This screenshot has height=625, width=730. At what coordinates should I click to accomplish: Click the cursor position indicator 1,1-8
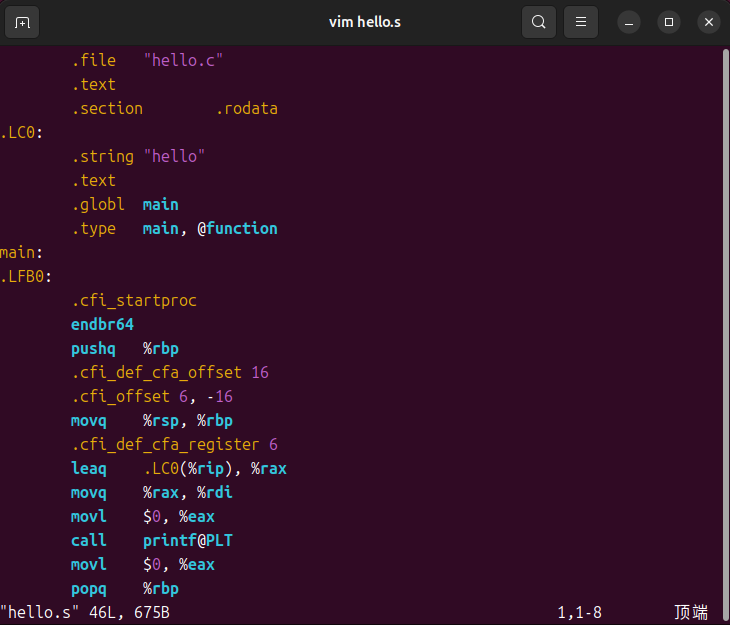click(x=580, y=612)
